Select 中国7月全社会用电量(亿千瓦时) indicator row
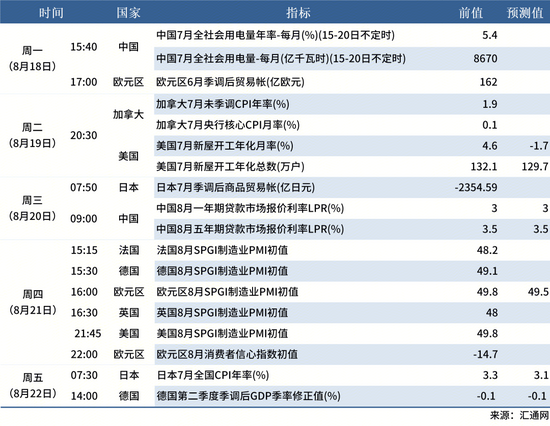The width and height of the screenshot is (550, 426). click(x=281, y=58)
